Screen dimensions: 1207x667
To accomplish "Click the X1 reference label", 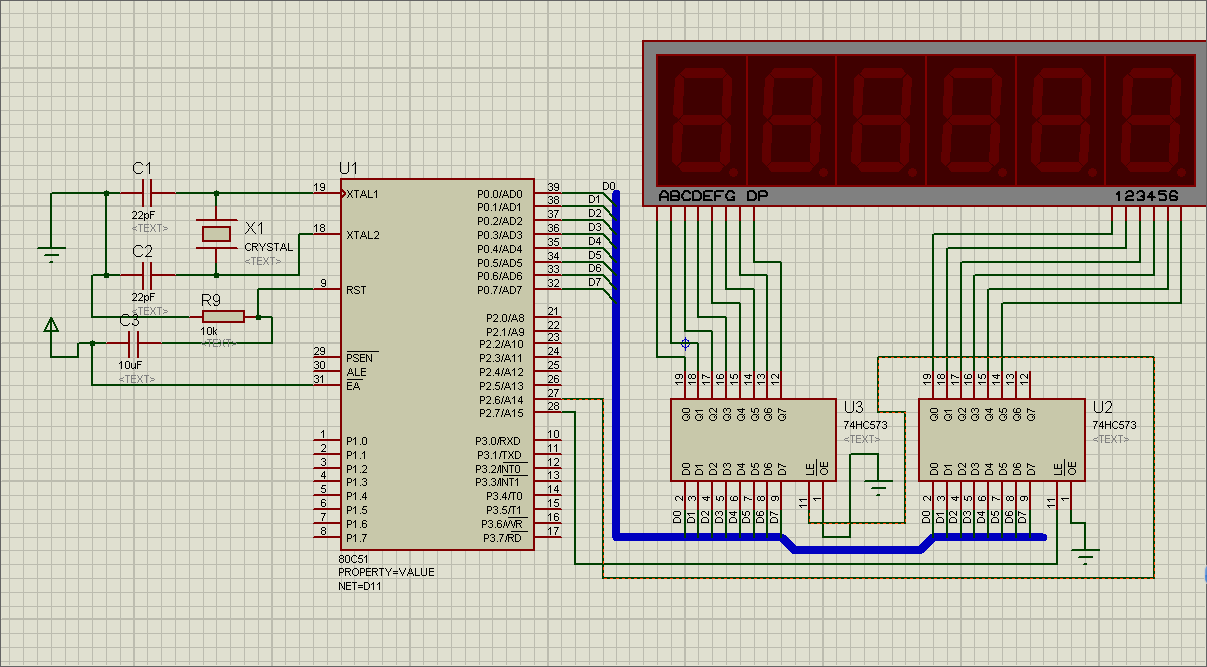I will click(x=255, y=228).
